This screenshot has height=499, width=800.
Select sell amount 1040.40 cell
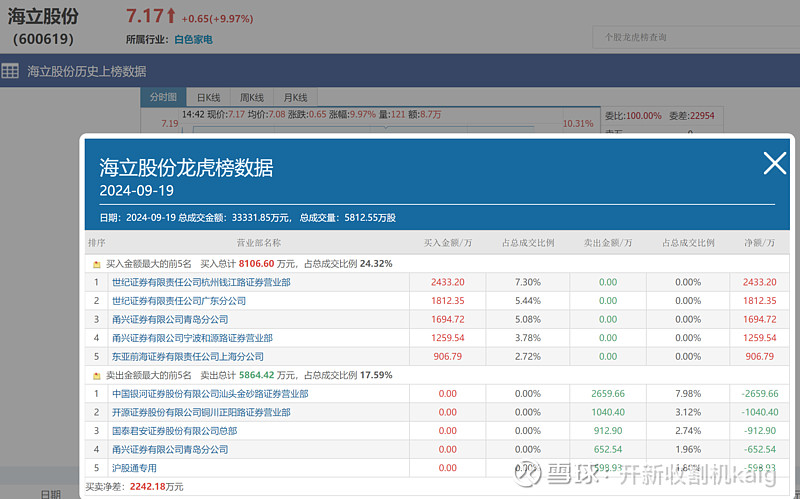608,412
